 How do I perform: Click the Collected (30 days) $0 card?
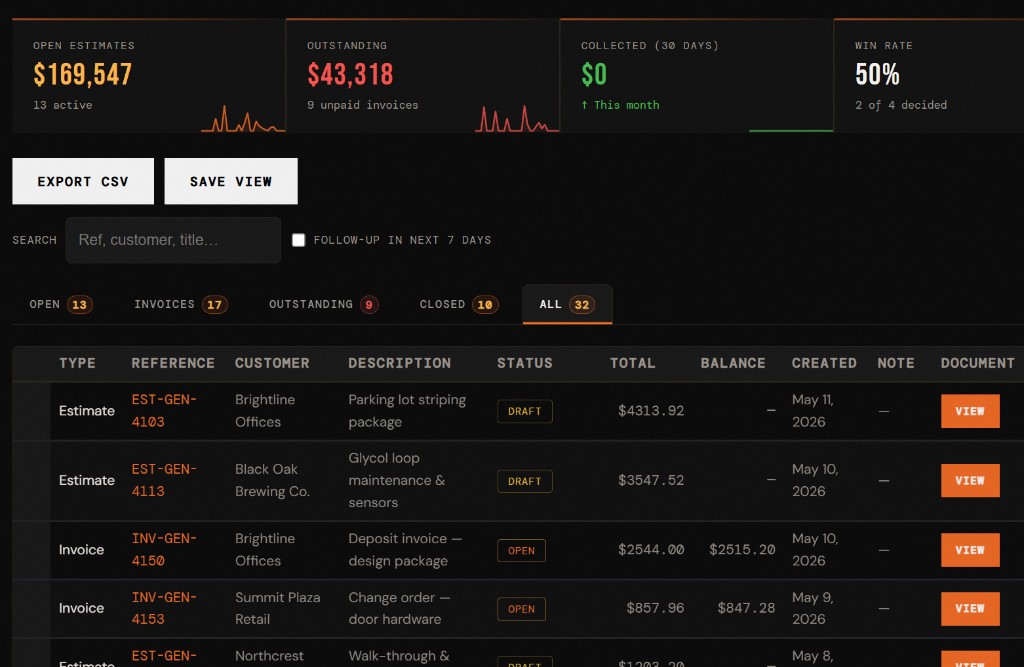coord(696,76)
